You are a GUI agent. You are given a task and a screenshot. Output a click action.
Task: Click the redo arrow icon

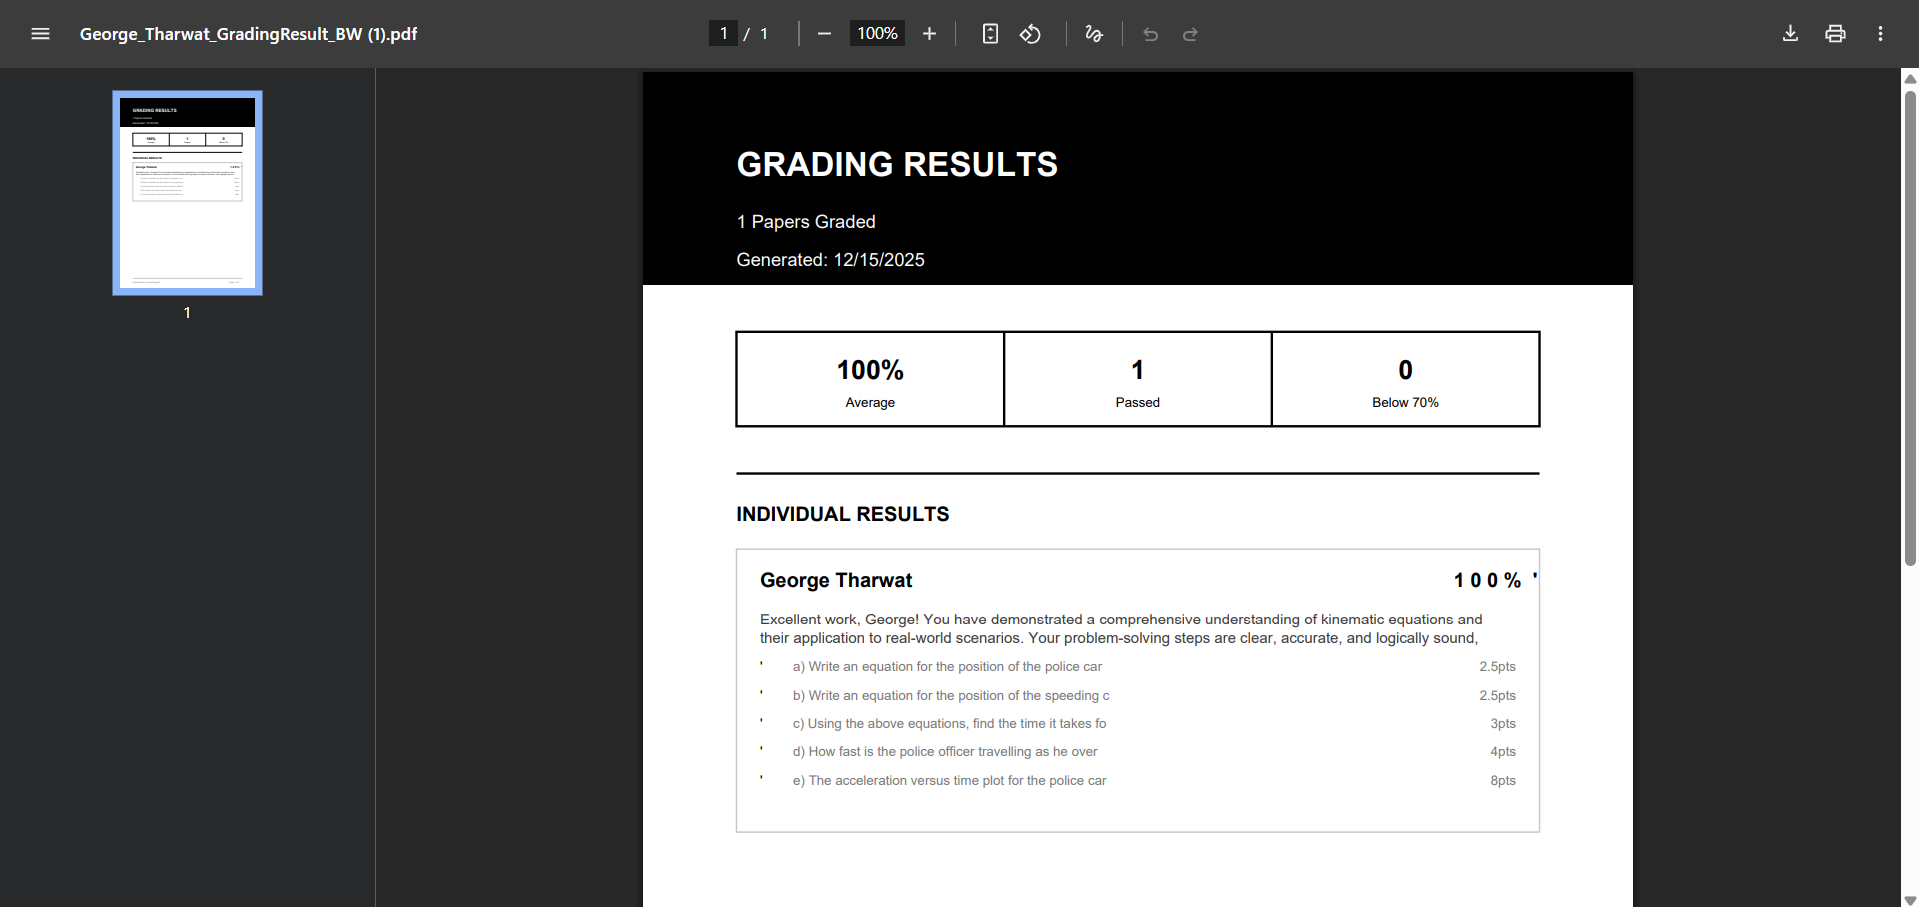1190,34
